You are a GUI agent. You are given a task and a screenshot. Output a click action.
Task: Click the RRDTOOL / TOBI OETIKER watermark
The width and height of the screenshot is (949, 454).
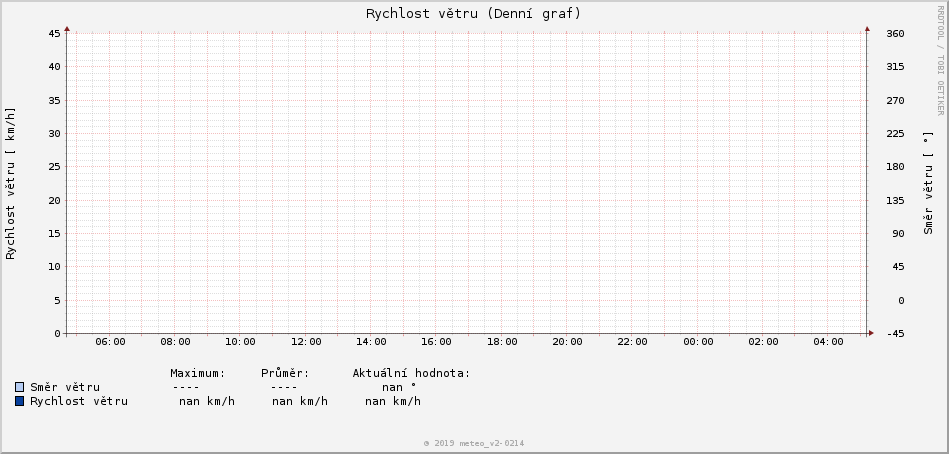point(940,60)
